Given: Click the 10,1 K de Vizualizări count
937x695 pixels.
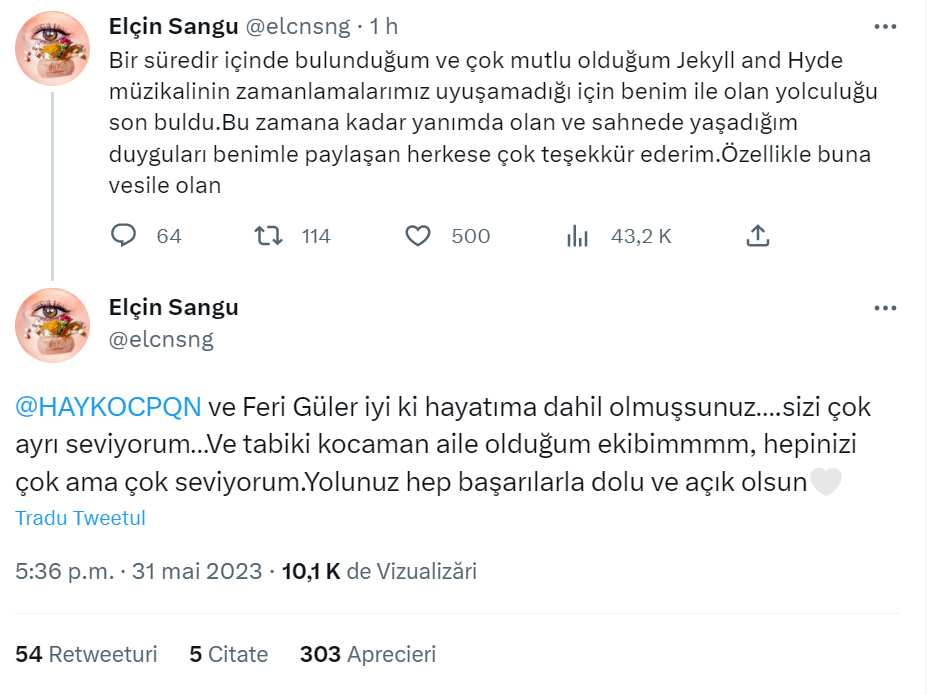Looking at the screenshot, I should [380, 571].
